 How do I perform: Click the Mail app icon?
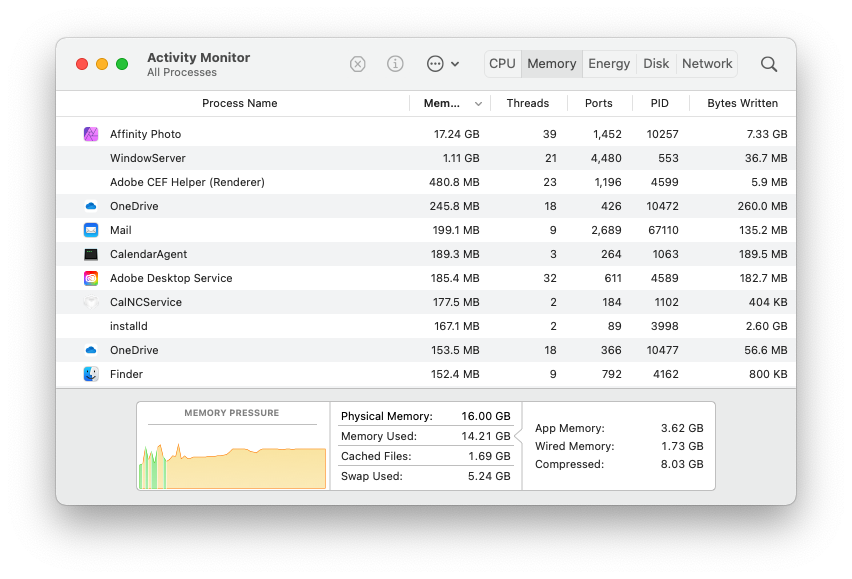pos(91,230)
